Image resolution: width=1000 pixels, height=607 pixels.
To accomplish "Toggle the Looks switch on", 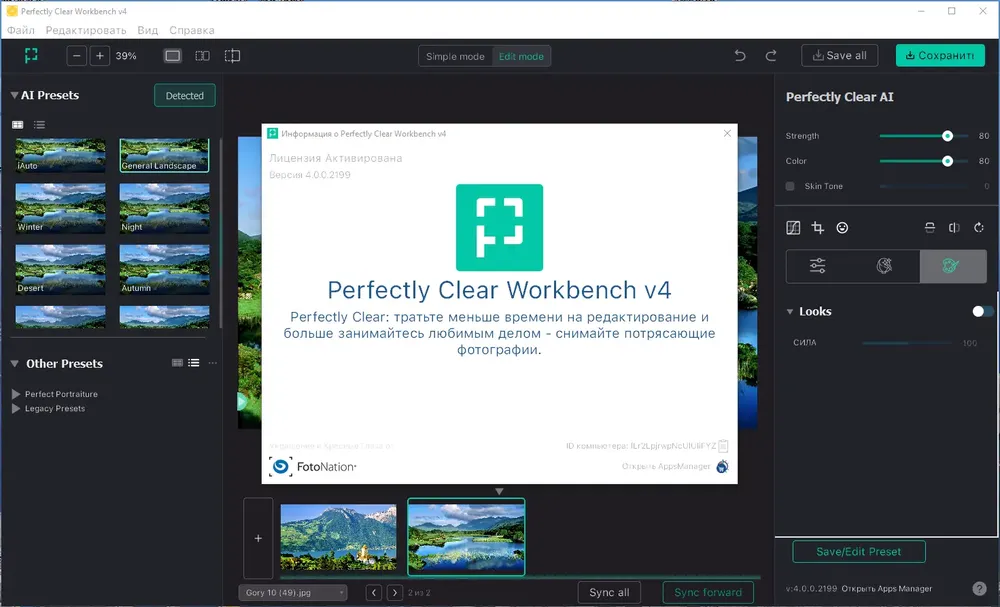I will pyautogui.click(x=982, y=311).
